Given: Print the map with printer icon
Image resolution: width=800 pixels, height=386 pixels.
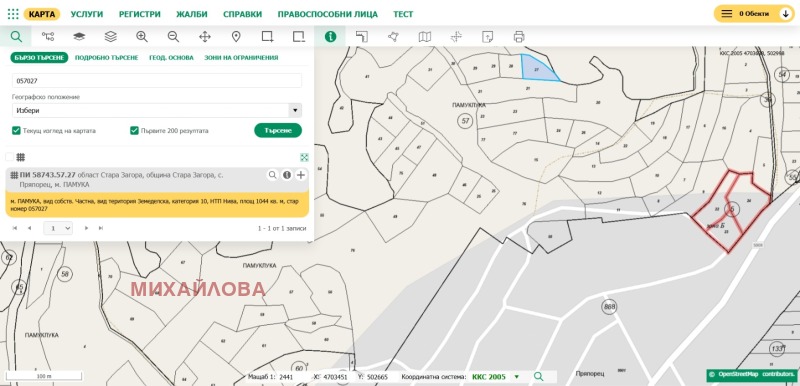Looking at the screenshot, I should click(x=519, y=37).
